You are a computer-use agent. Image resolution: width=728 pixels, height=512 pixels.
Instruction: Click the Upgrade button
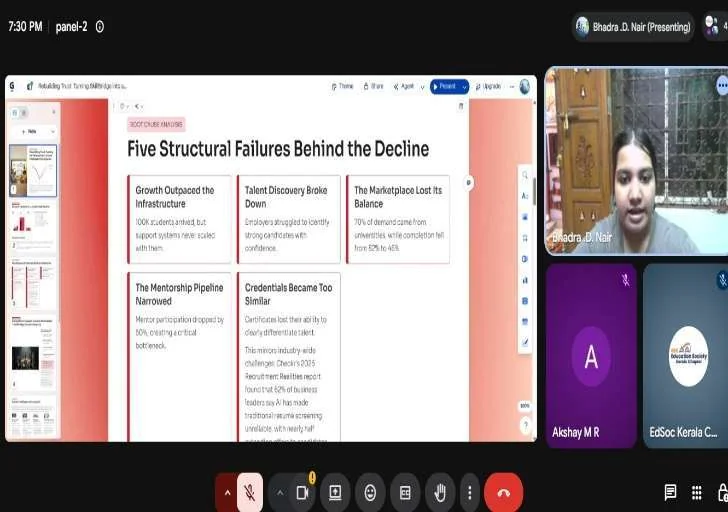click(488, 86)
